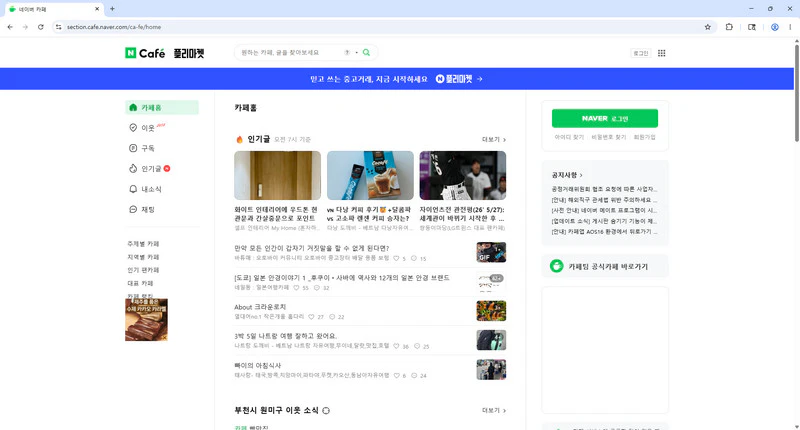Click the chocolate advertisement image in sidebar
This screenshot has width=800, height=430.
coord(146,319)
